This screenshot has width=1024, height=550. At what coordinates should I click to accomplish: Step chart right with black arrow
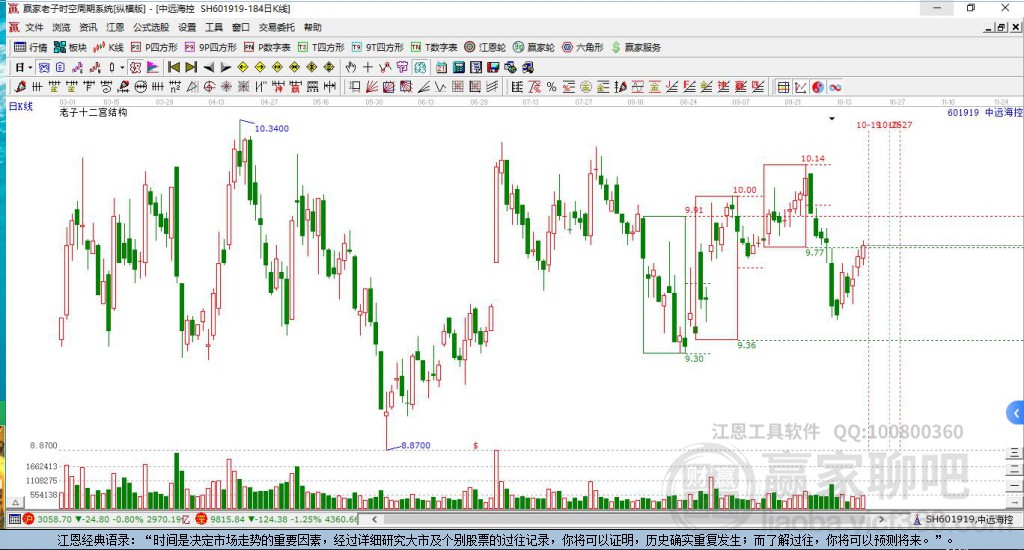226,67
